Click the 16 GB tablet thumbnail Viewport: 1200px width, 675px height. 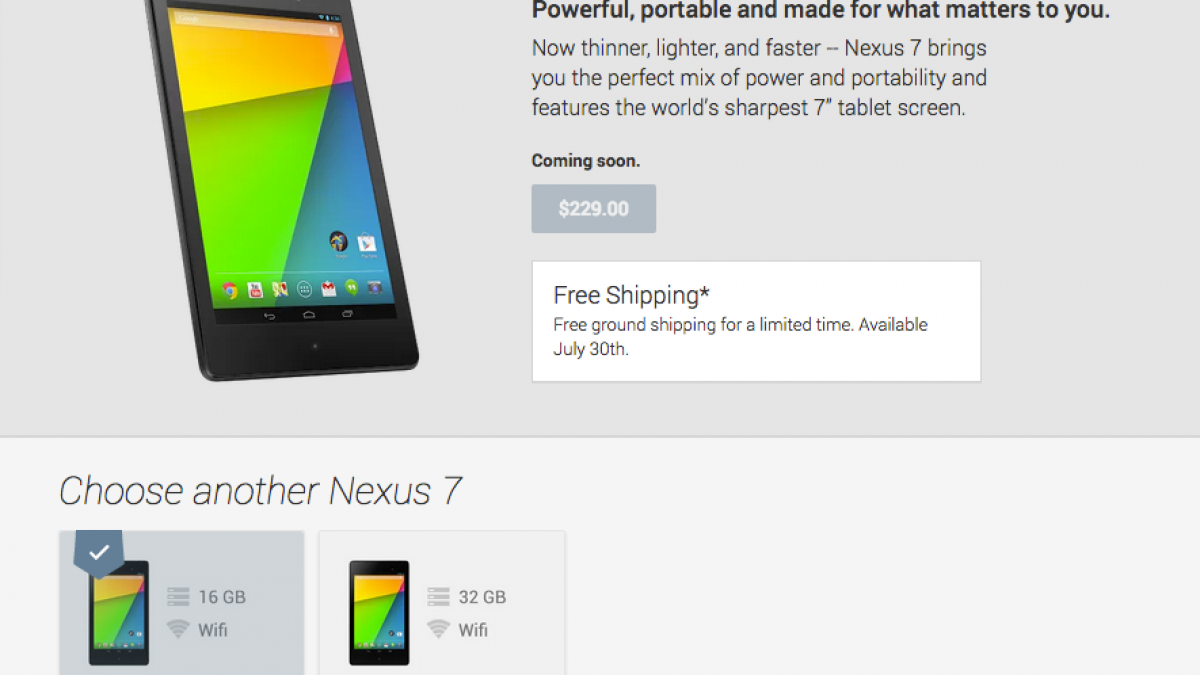[119, 612]
